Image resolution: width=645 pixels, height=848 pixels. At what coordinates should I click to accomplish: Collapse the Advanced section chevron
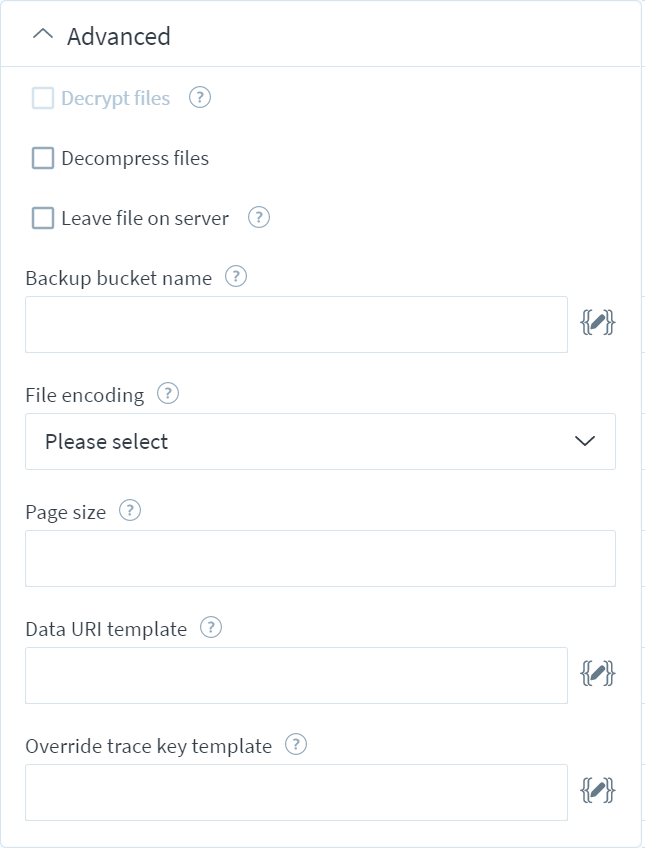(x=43, y=35)
